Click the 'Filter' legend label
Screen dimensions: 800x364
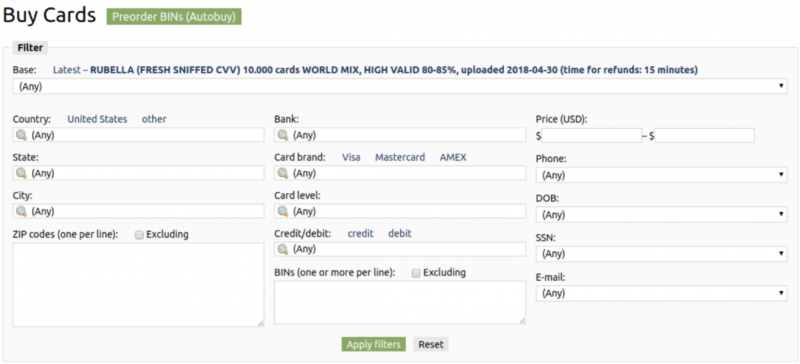31,48
